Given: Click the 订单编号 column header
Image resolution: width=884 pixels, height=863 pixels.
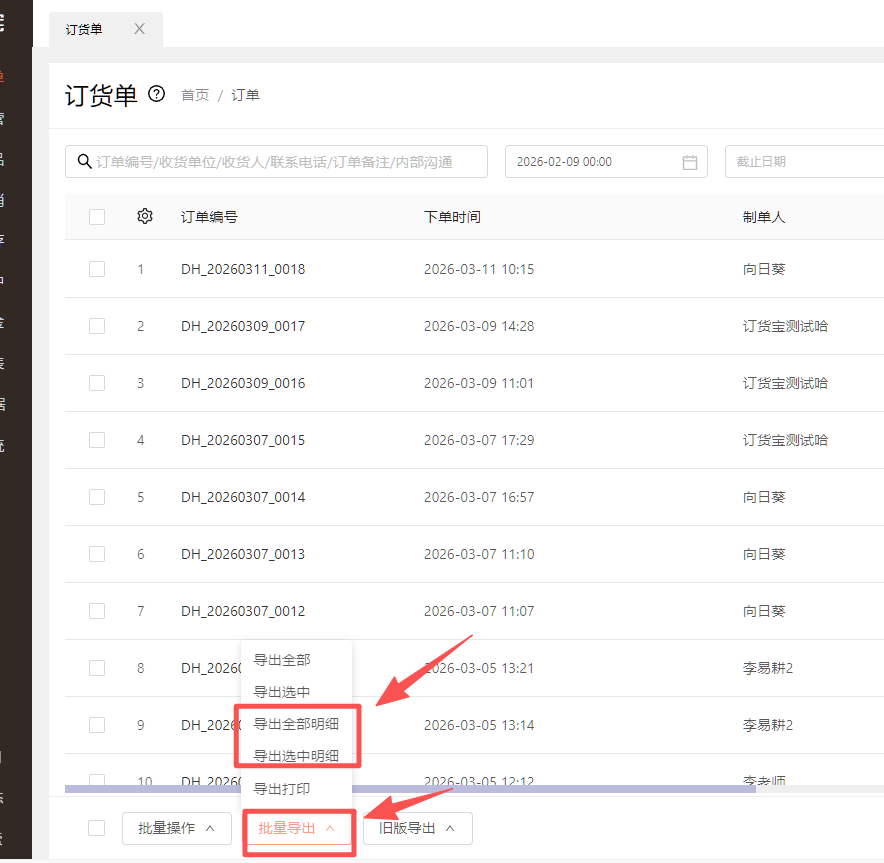Looking at the screenshot, I should tap(209, 217).
